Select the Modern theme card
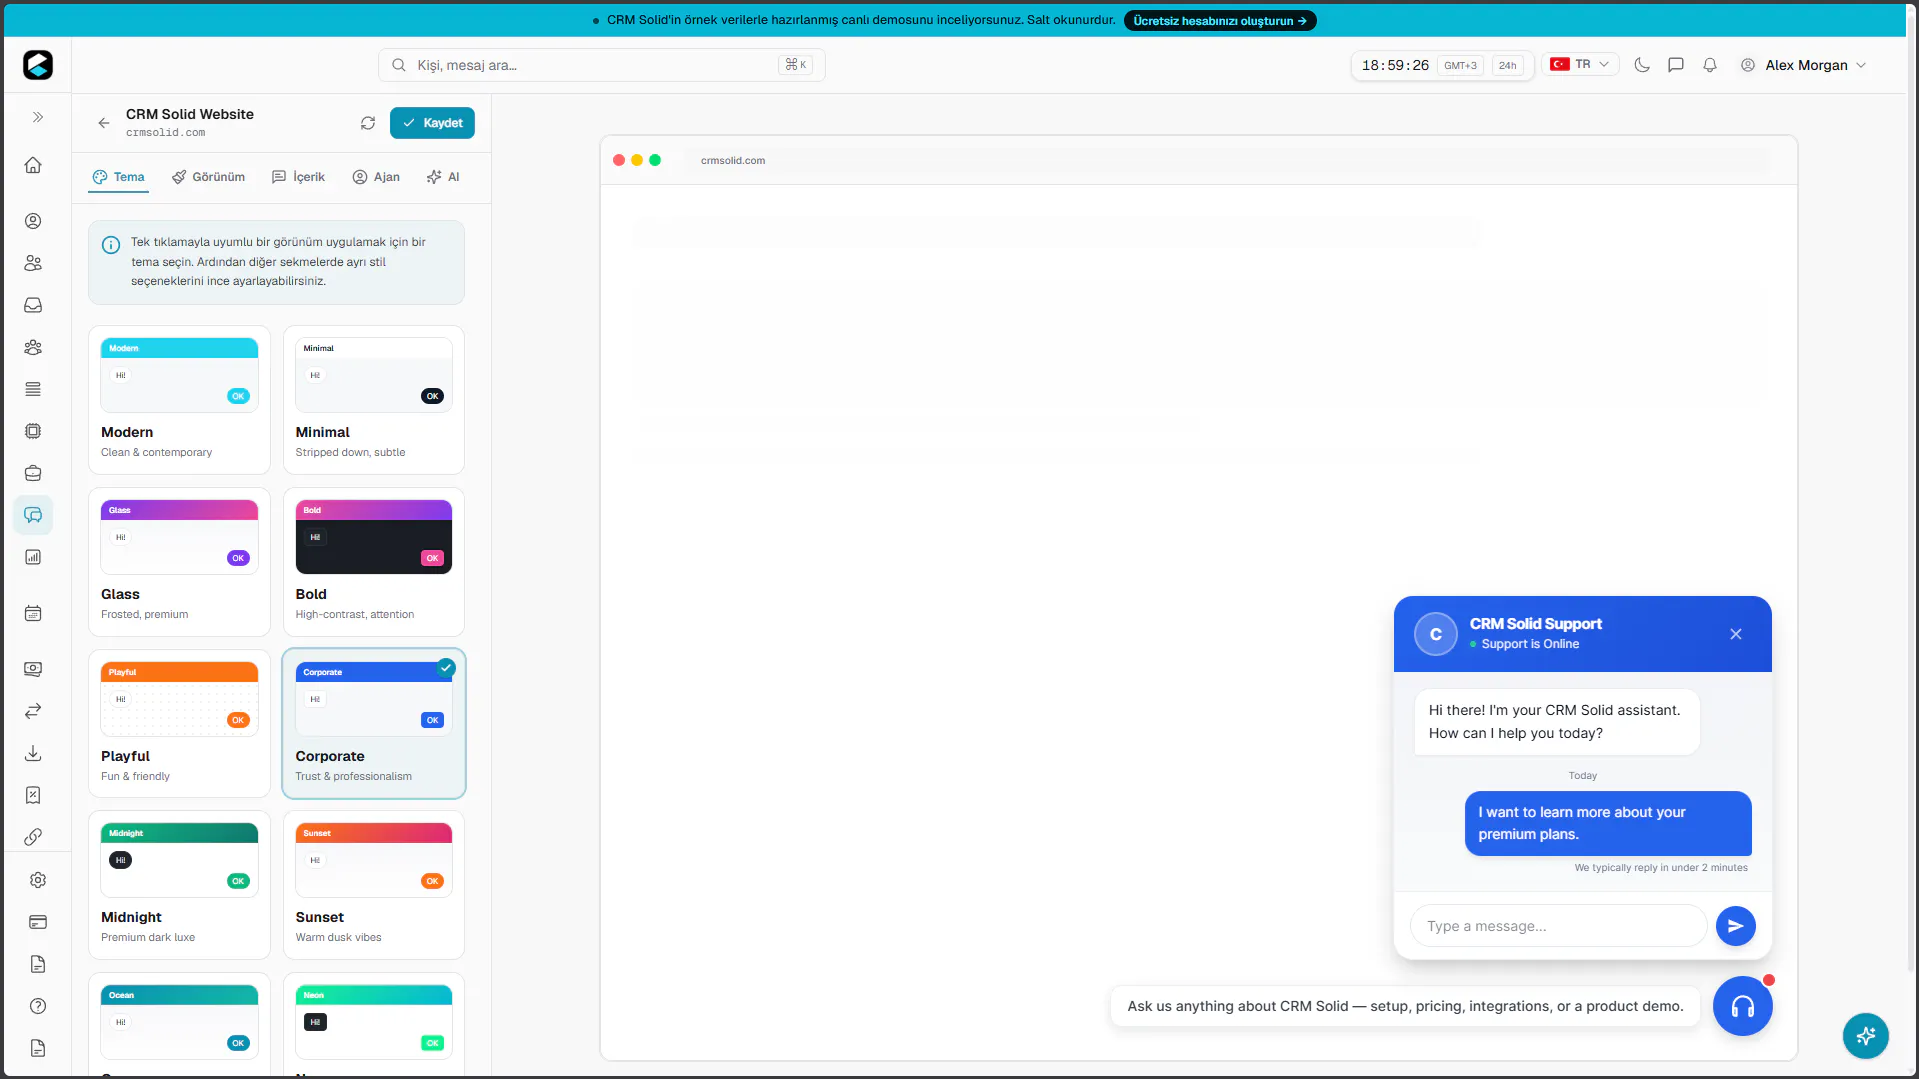The width and height of the screenshot is (1919, 1079). [x=179, y=400]
